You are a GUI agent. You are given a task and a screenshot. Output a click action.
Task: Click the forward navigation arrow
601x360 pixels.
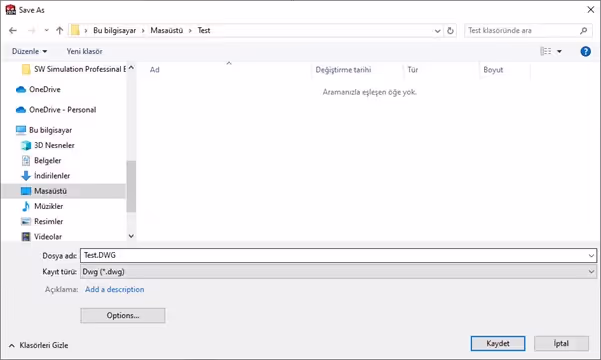click(32, 30)
